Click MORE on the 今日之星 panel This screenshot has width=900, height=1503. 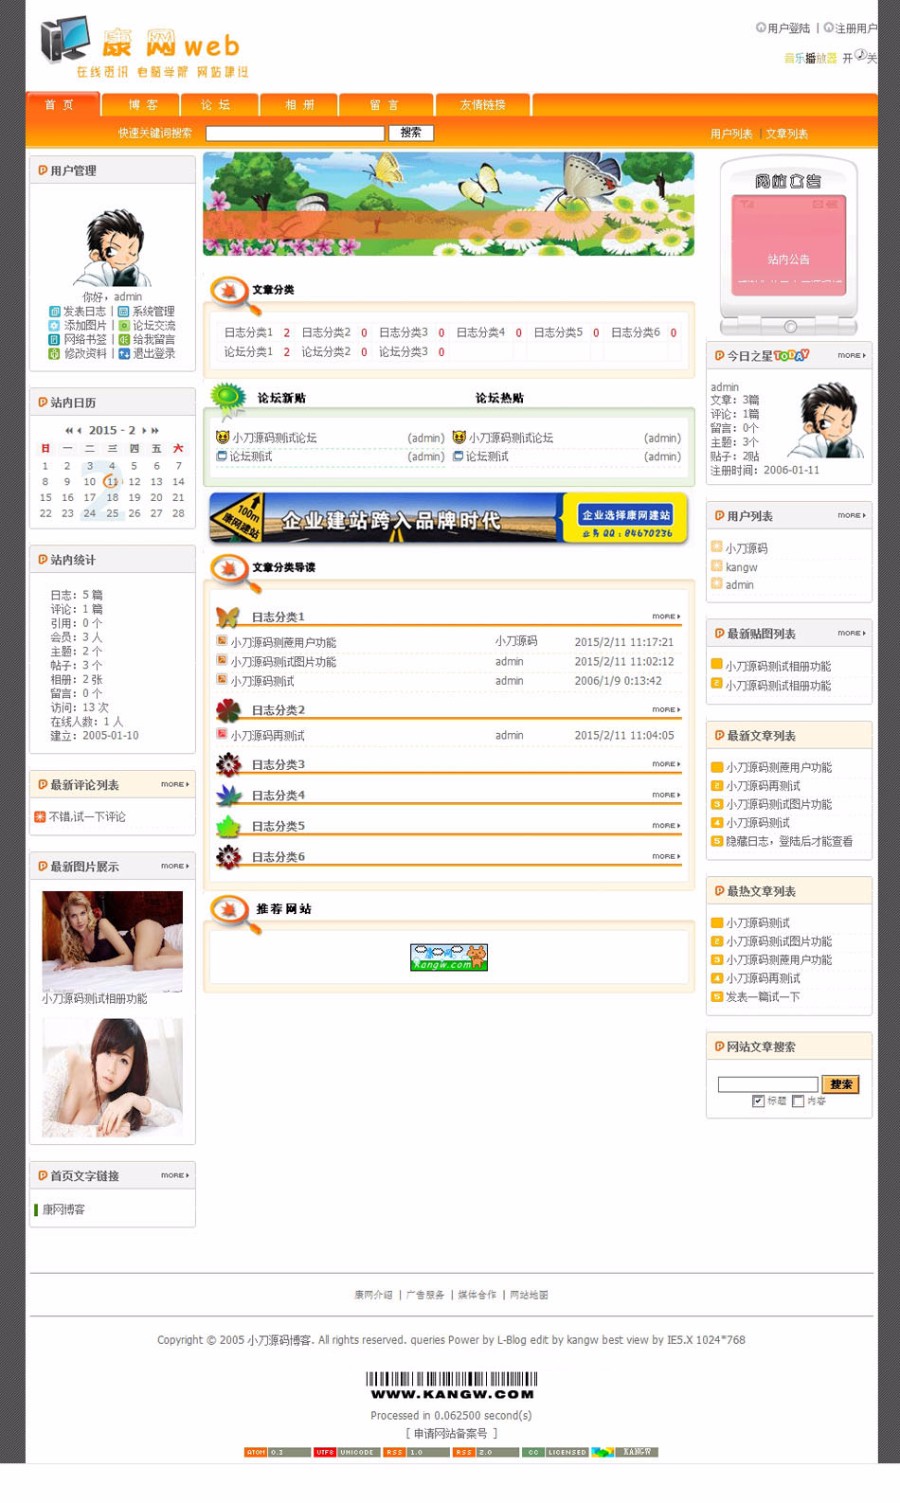point(849,354)
